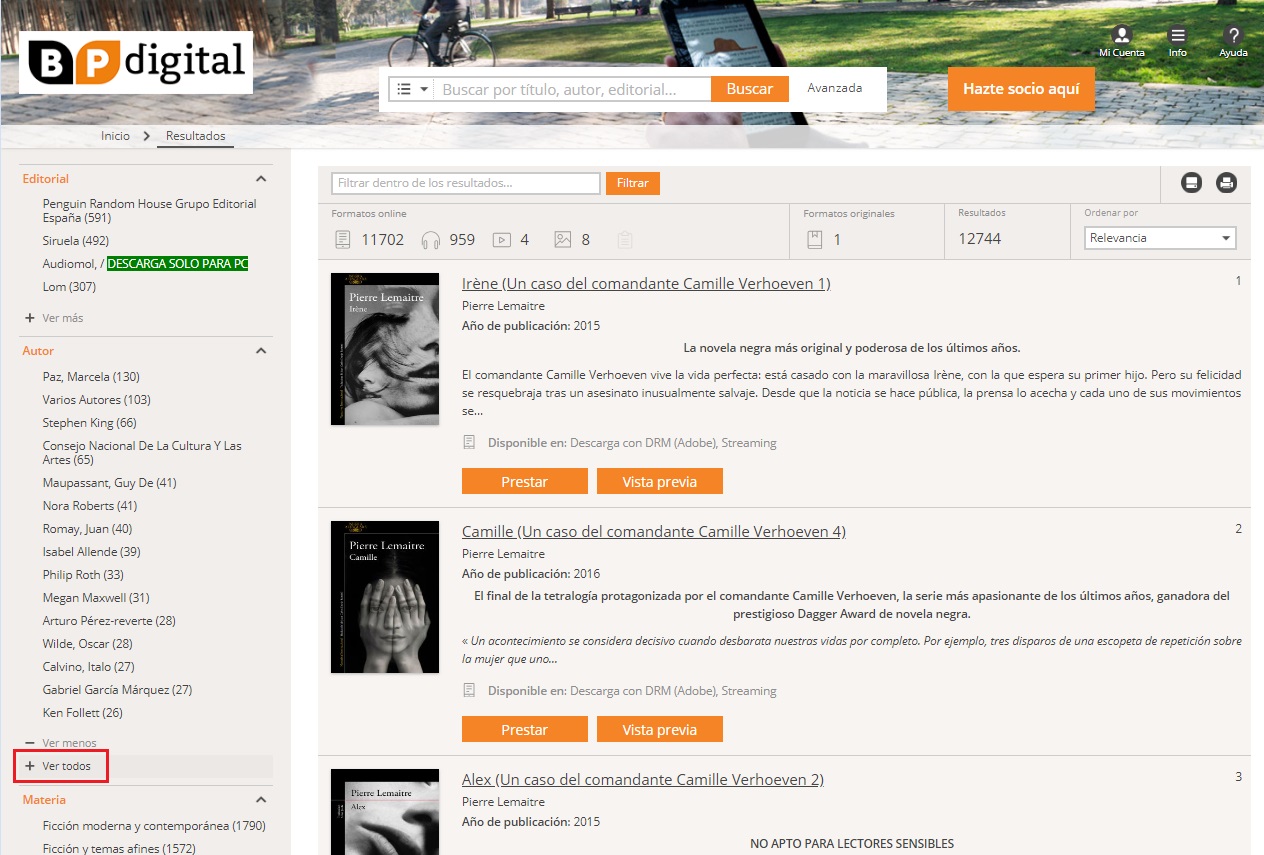Filter by author Wilde, Oscar (28)
Screen dimensions: 1264x855
87,644
